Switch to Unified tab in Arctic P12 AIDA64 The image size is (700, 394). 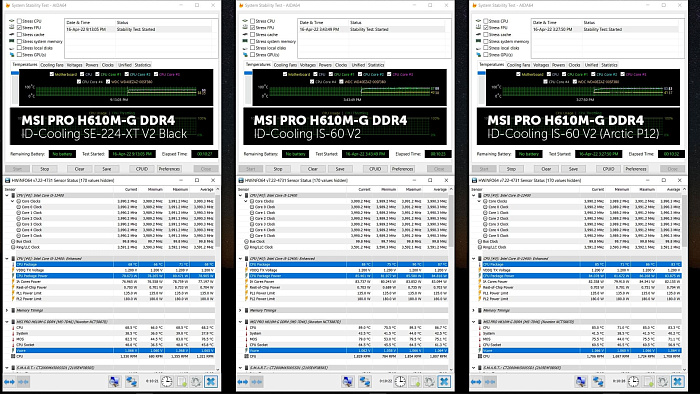click(x=591, y=65)
